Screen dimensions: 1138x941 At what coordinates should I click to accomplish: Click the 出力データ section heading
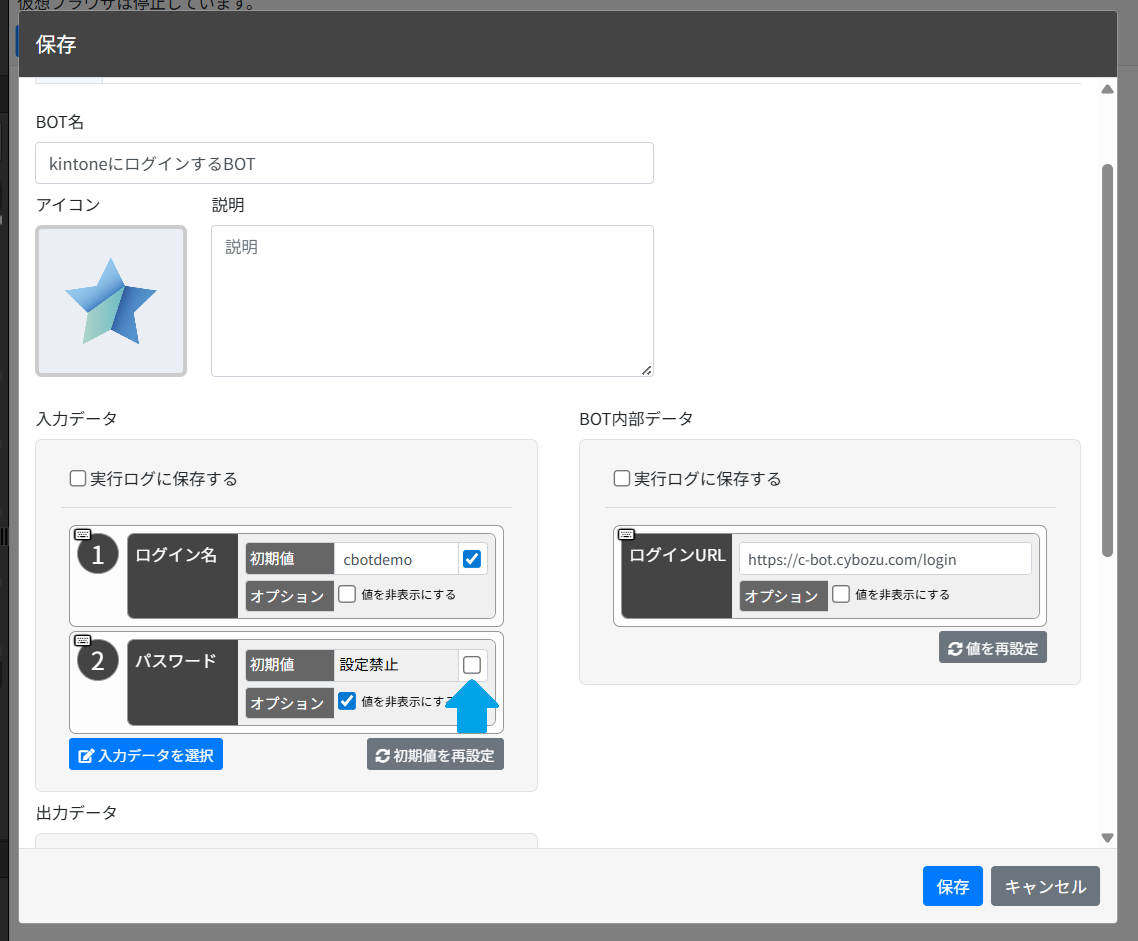coord(76,813)
